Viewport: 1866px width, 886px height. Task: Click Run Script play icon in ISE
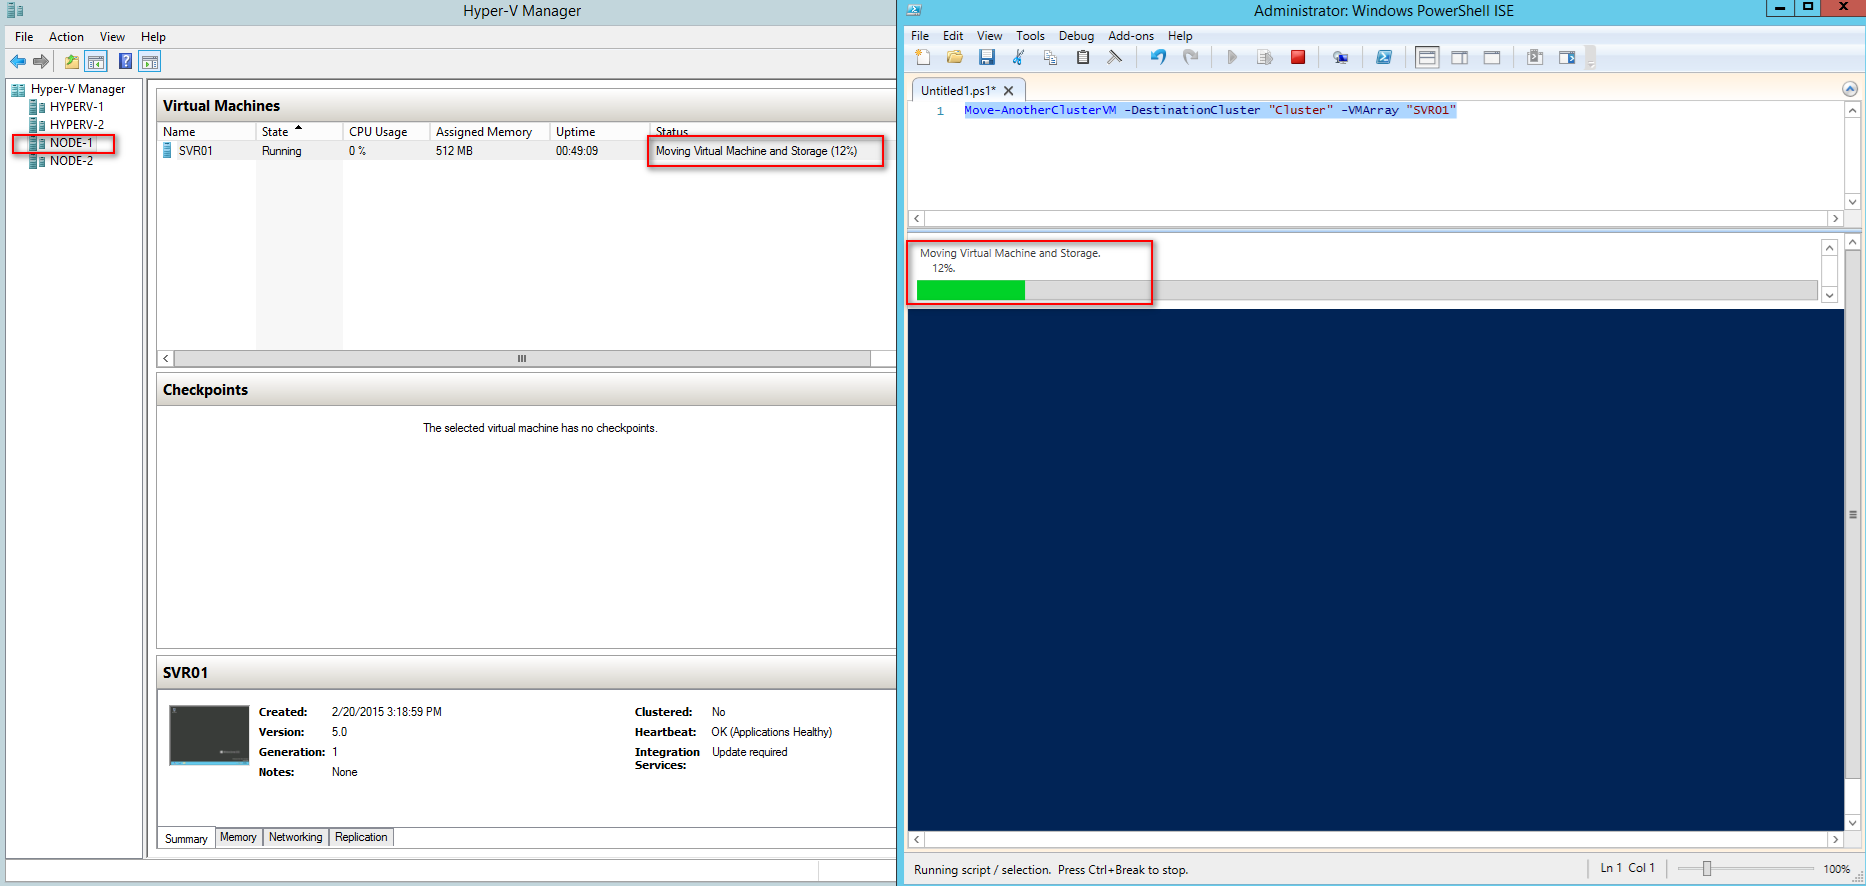pyautogui.click(x=1232, y=57)
